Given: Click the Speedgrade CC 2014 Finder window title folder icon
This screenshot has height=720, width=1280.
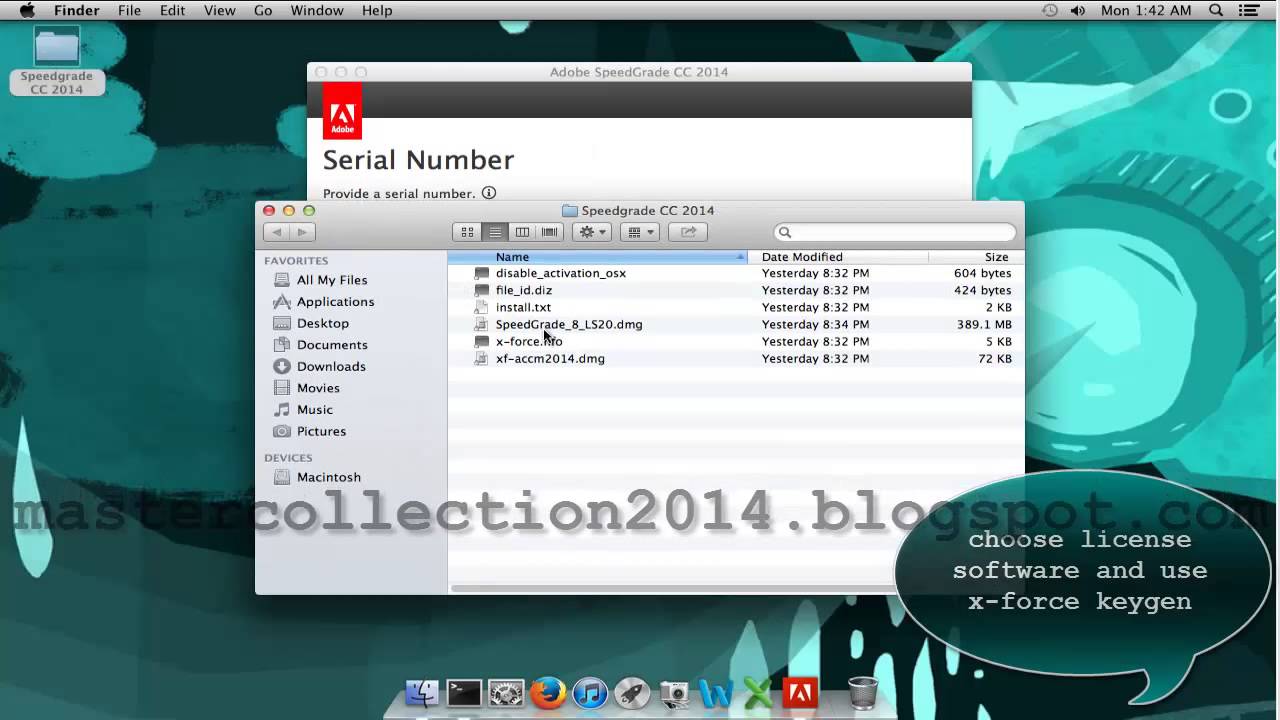Looking at the screenshot, I should tap(570, 211).
